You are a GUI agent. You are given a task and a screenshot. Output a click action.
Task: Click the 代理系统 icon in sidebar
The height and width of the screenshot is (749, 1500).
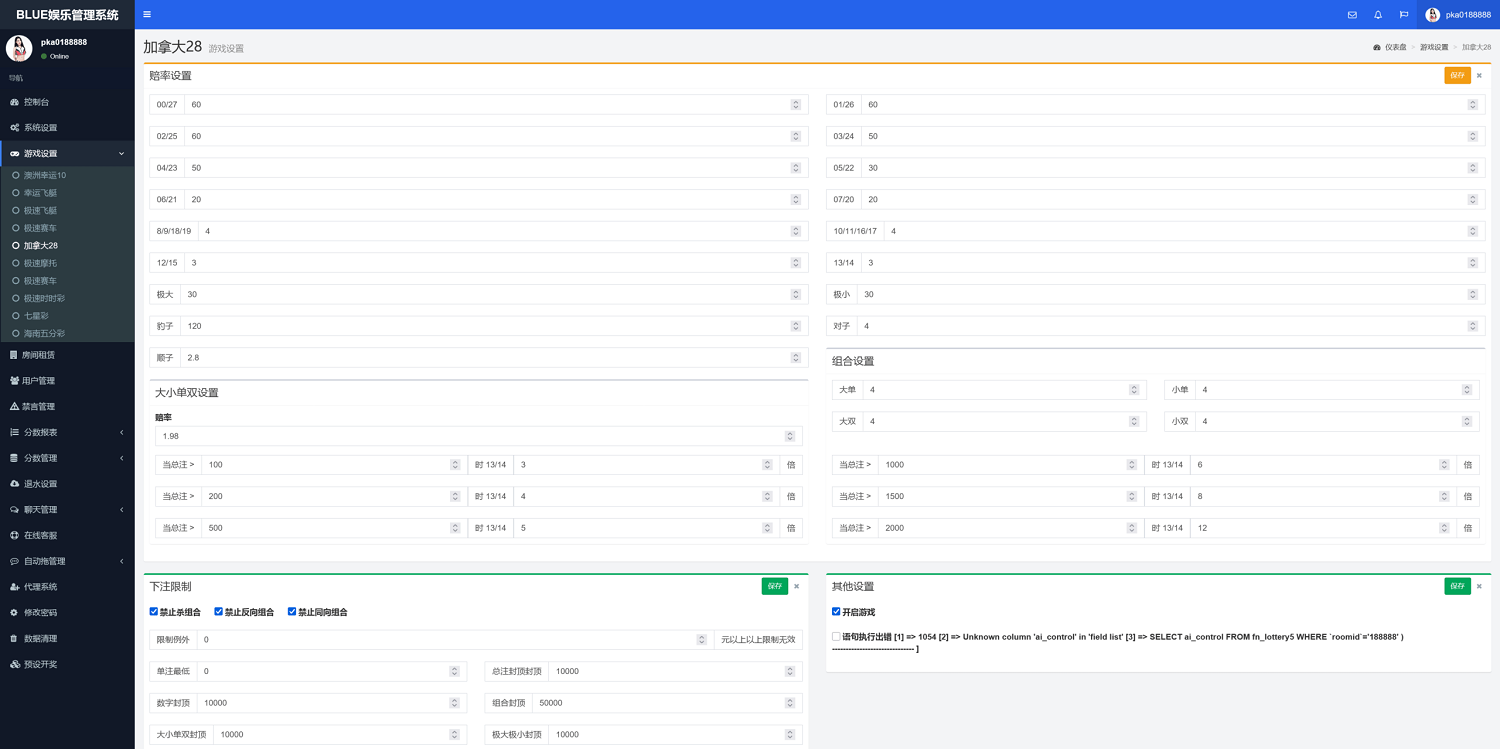point(14,587)
